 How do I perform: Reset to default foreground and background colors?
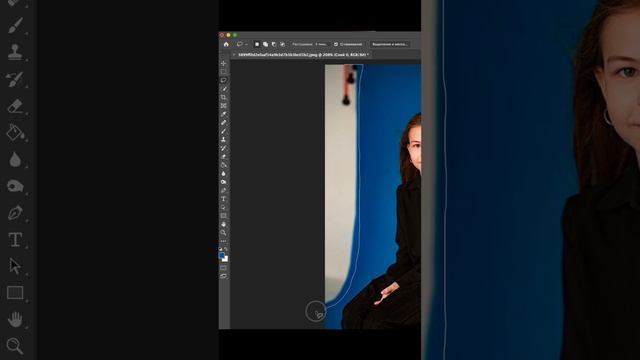click(220, 249)
